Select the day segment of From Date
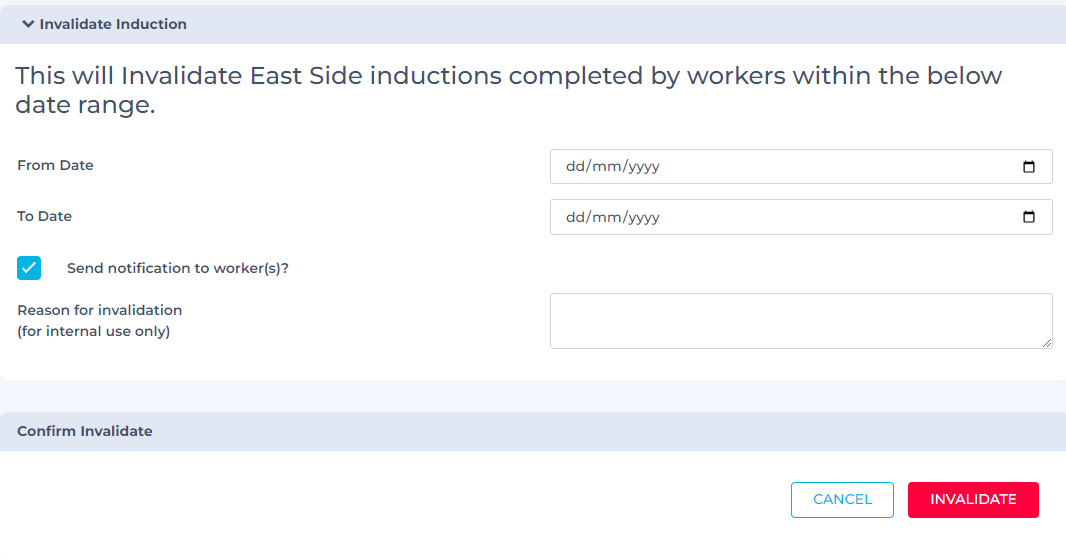Screen dimensions: 1066x560 tap(575, 167)
